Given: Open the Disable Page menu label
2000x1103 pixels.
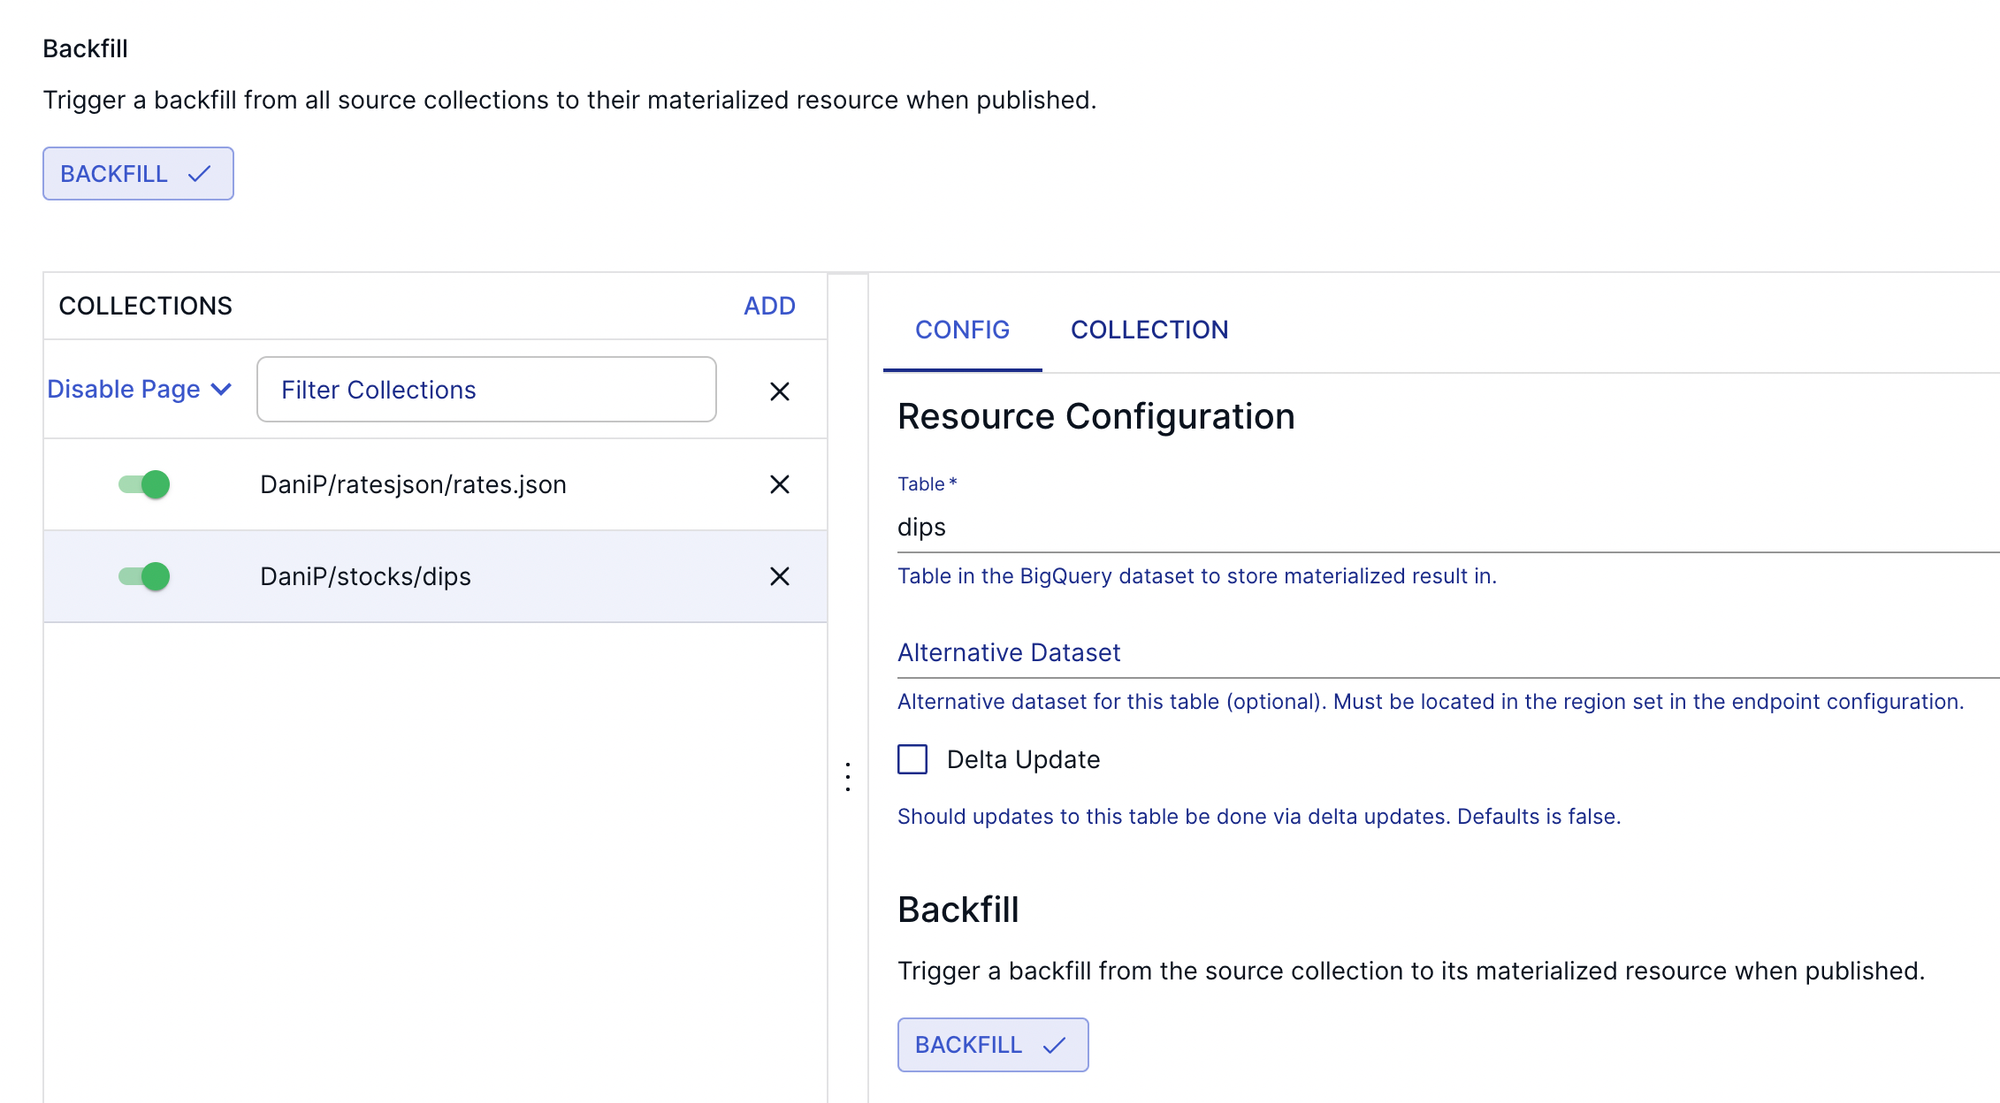Looking at the screenshot, I should (124, 389).
